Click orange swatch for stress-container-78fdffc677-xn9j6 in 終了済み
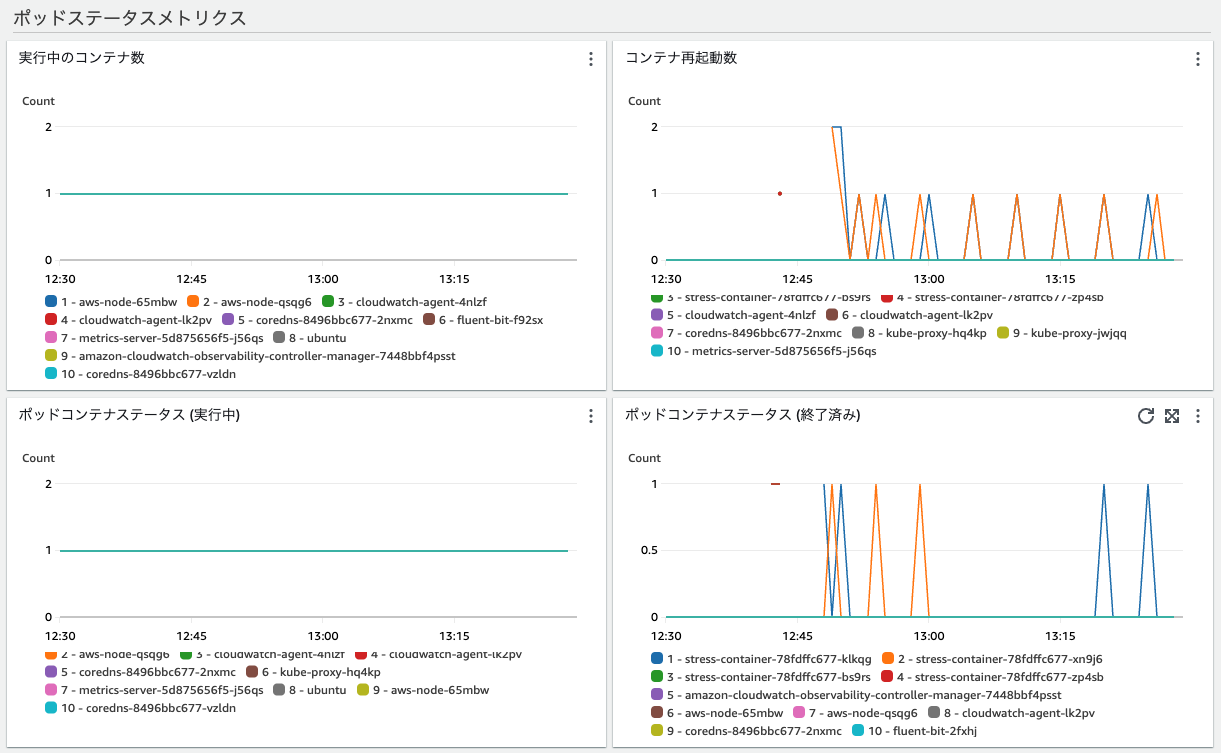1221x753 pixels. click(x=889, y=658)
